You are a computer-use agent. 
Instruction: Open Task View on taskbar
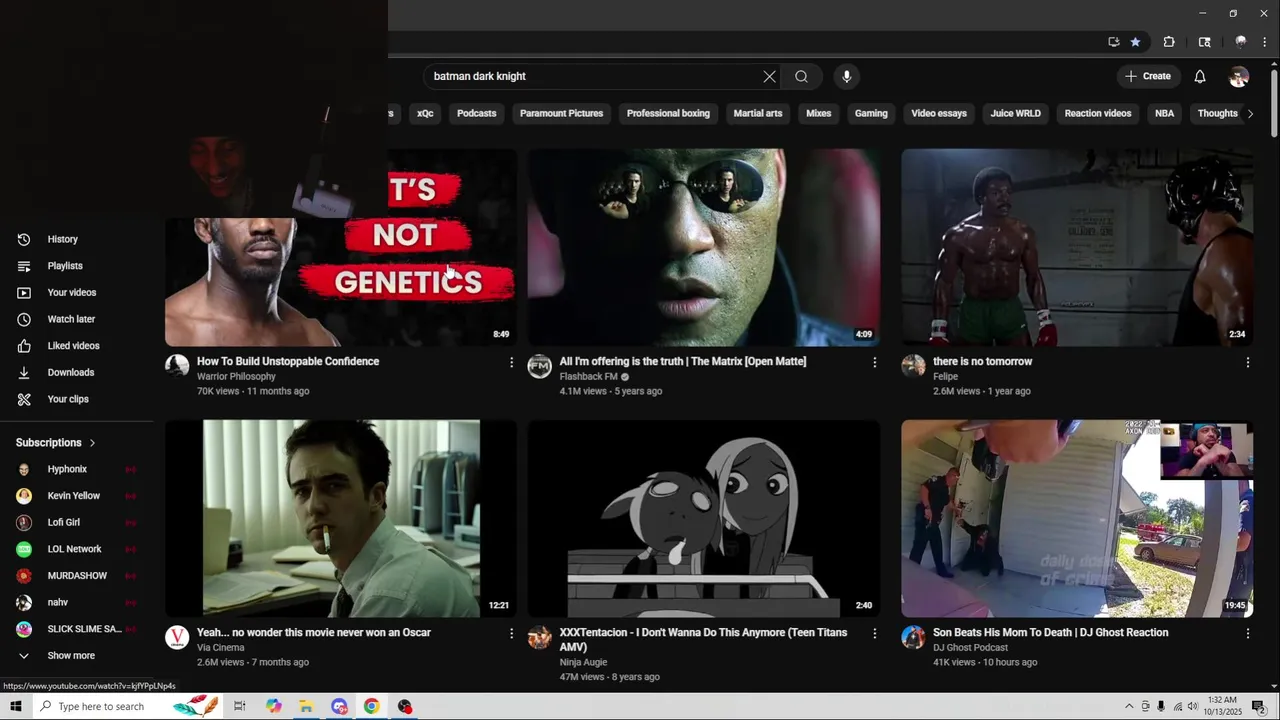point(240,706)
